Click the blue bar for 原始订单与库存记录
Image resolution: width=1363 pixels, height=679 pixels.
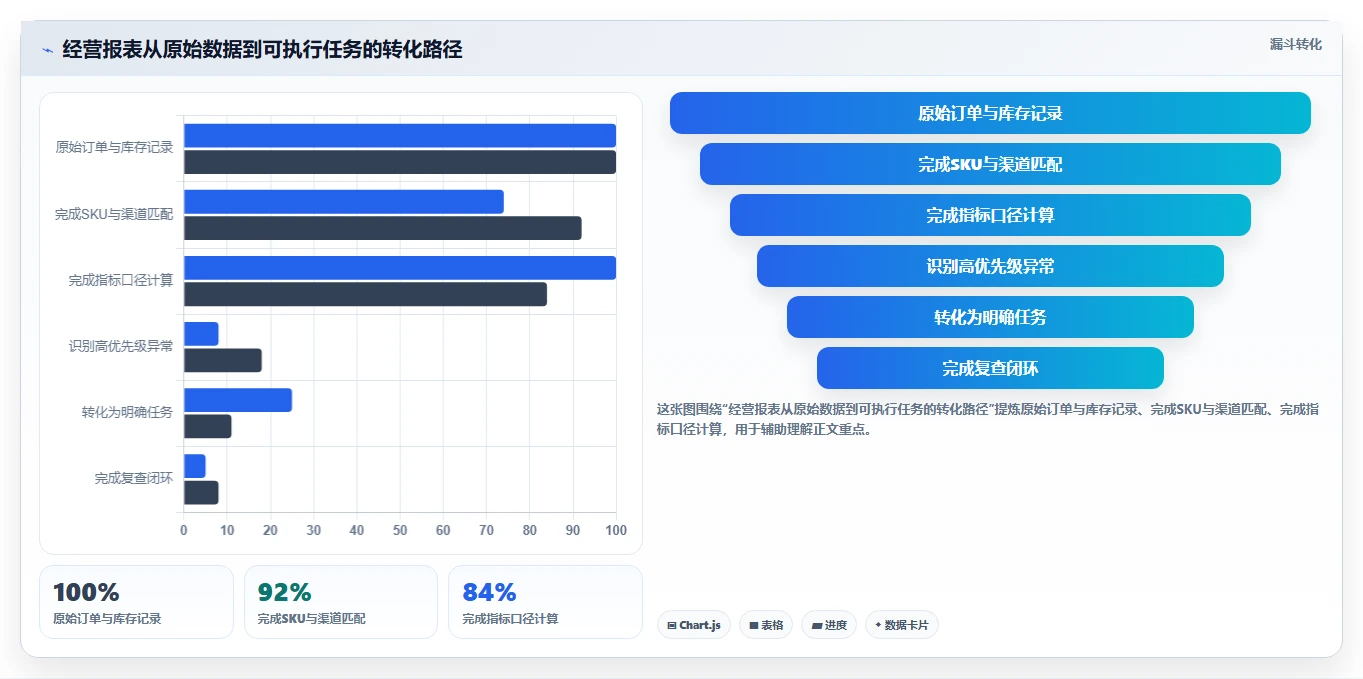coord(400,136)
